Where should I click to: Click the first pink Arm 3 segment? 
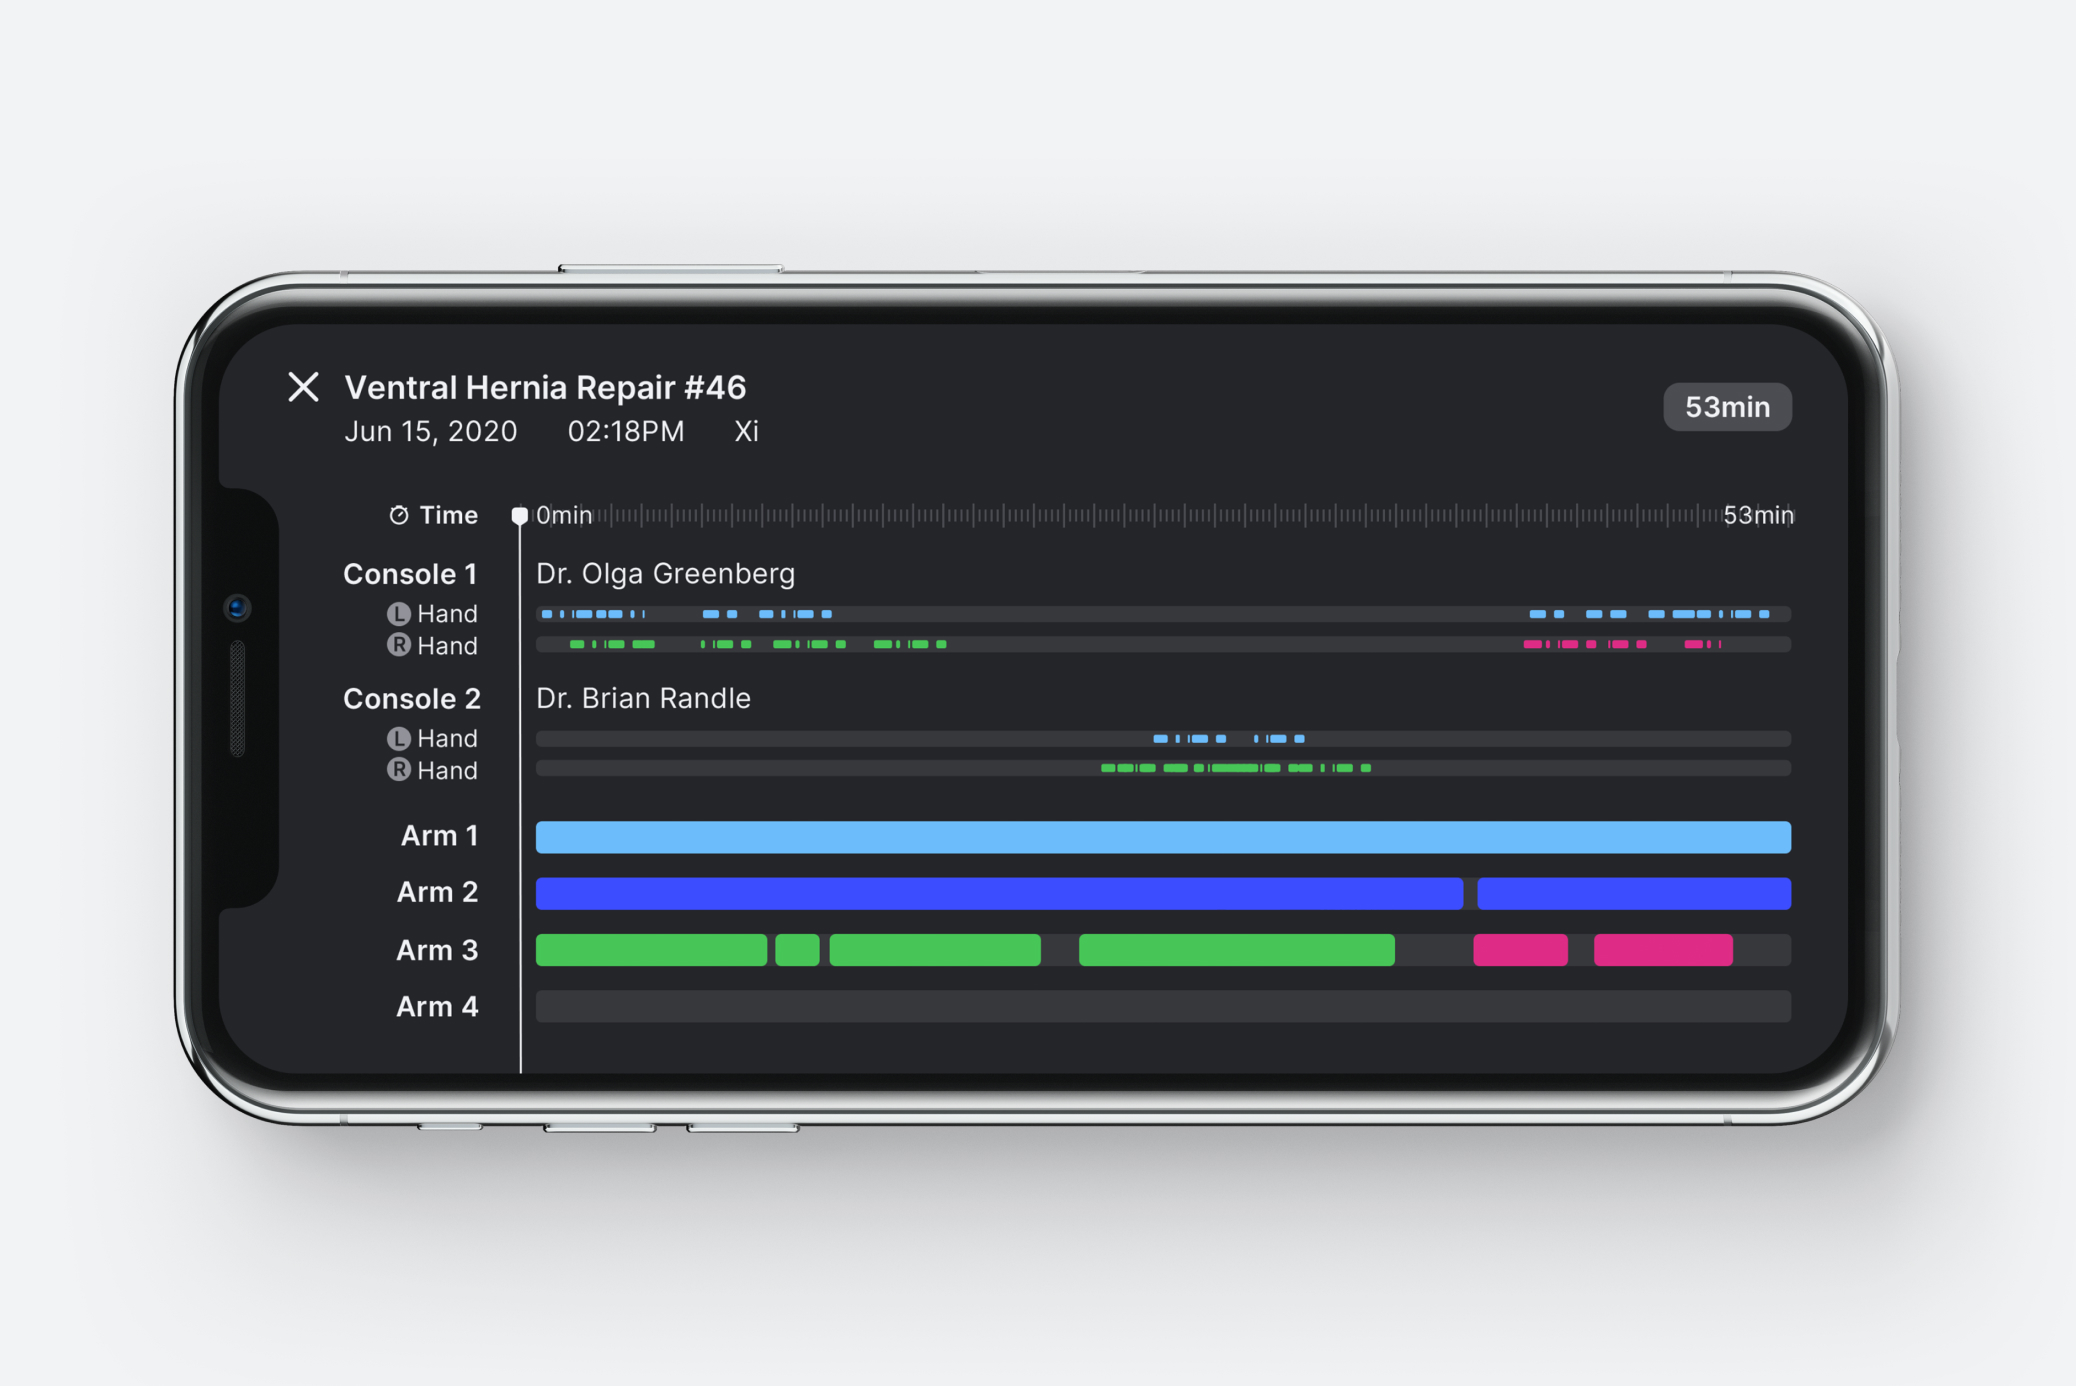(1519, 950)
